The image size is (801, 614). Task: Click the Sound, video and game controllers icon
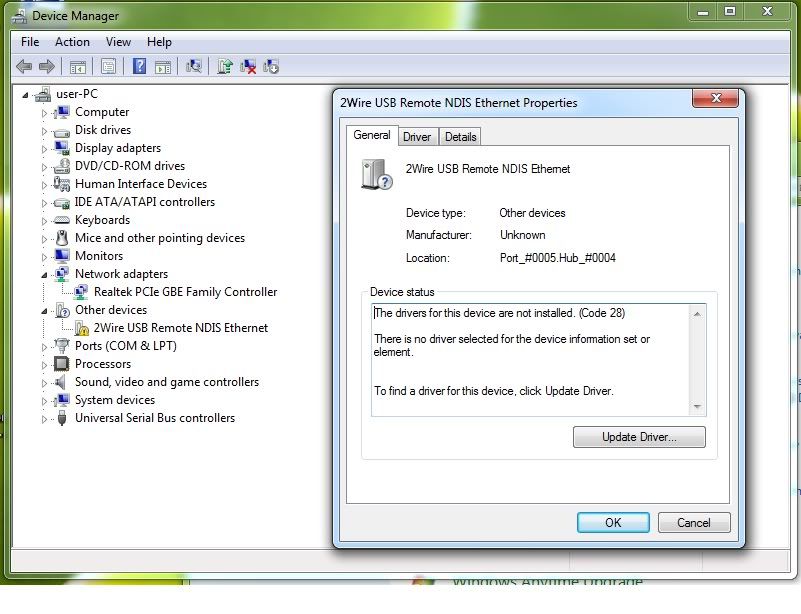point(61,382)
